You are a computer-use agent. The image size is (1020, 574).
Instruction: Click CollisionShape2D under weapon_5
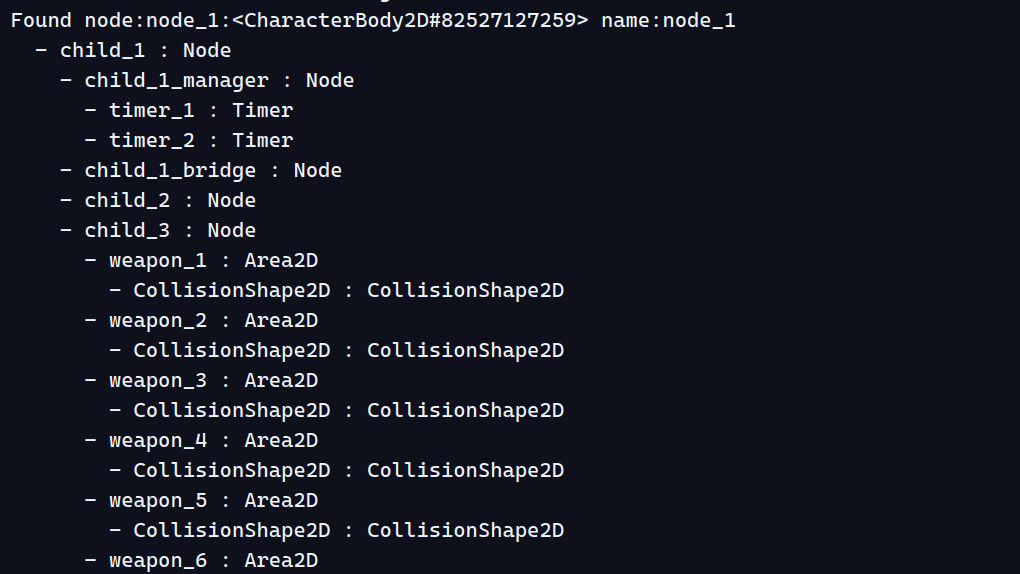click(336, 530)
